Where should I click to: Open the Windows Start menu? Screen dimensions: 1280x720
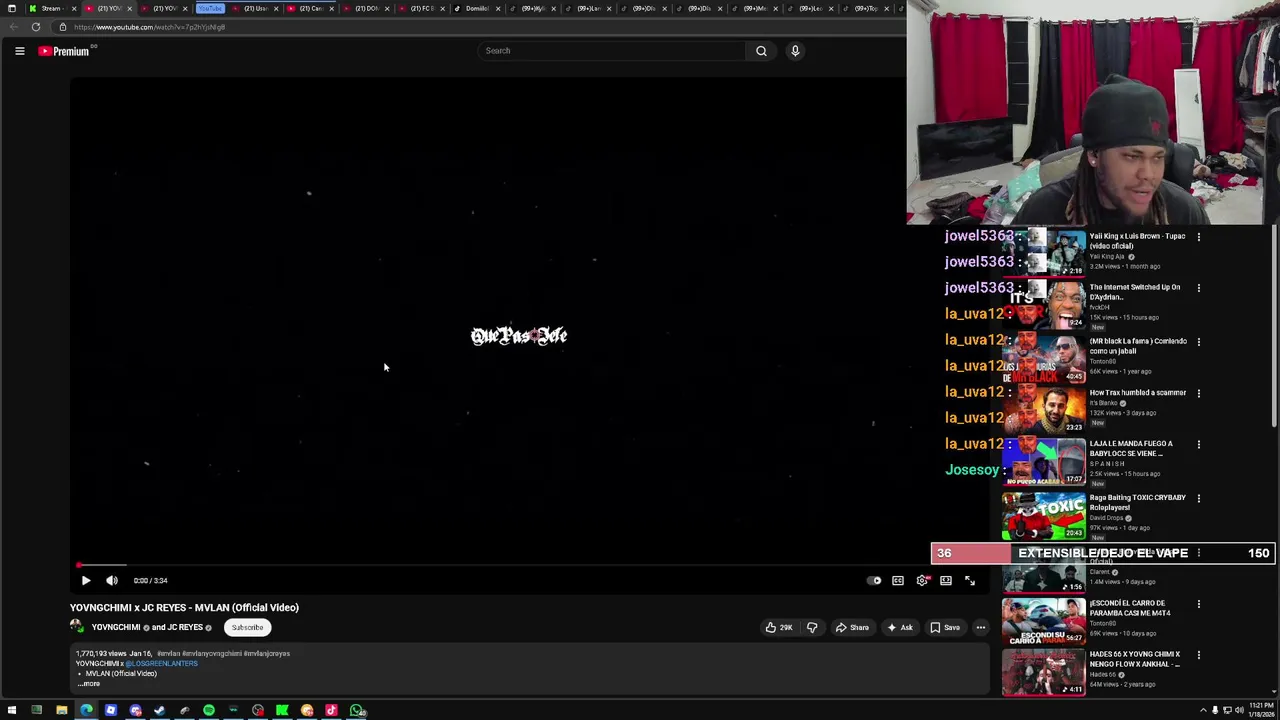pyautogui.click(x=12, y=711)
